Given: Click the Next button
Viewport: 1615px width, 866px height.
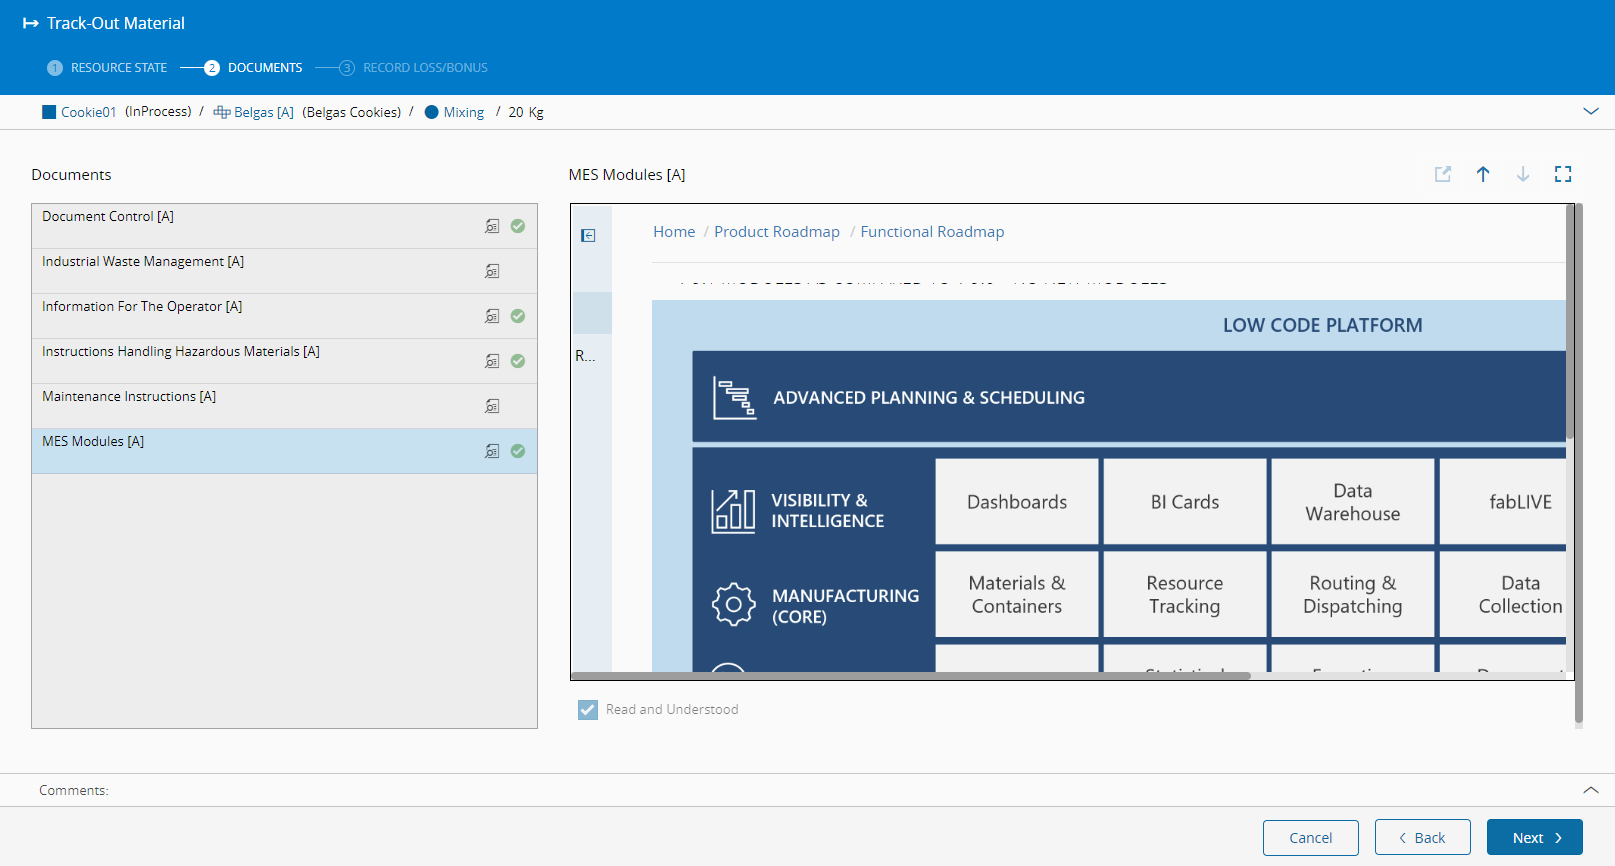Looking at the screenshot, I should [1534, 837].
